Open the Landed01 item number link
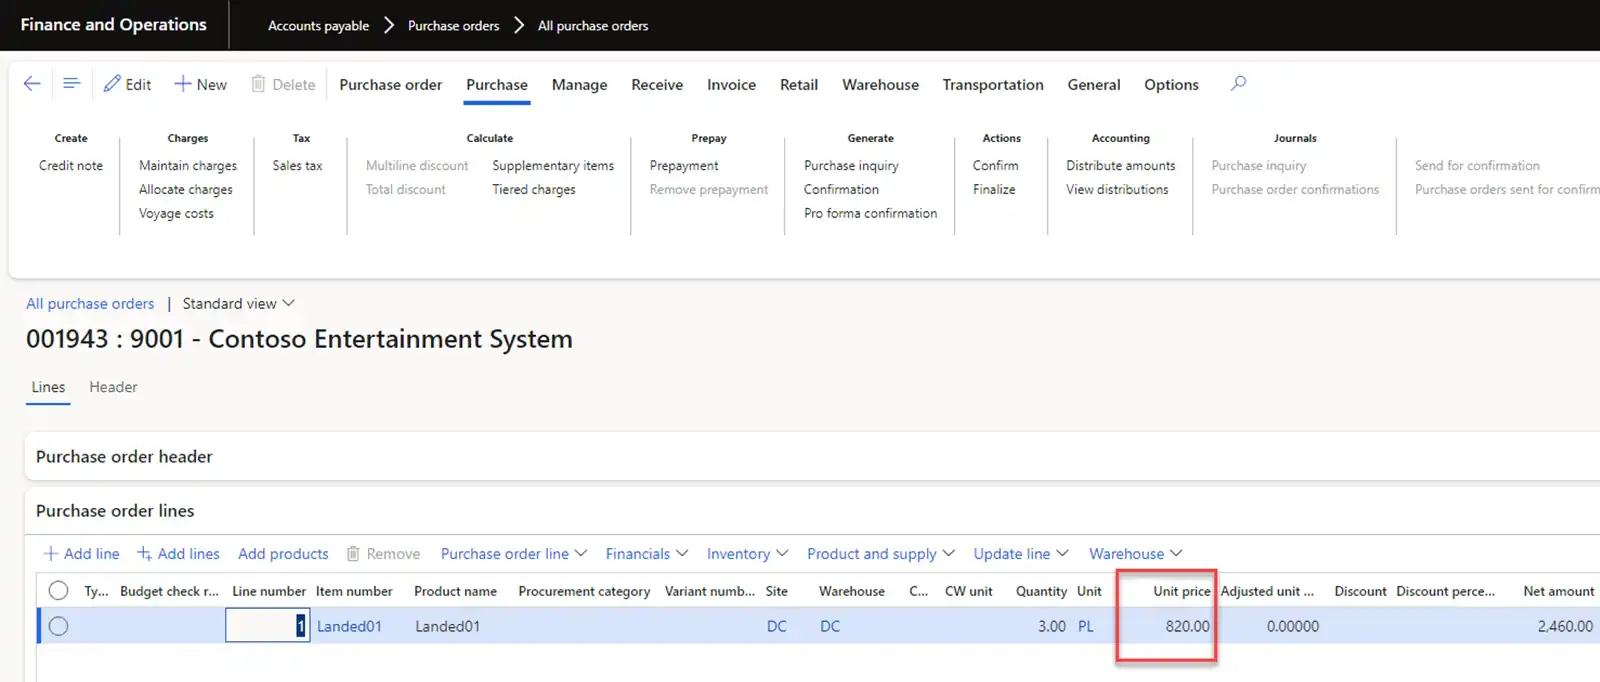The width and height of the screenshot is (1600, 682). pyautogui.click(x=349, y=626)
